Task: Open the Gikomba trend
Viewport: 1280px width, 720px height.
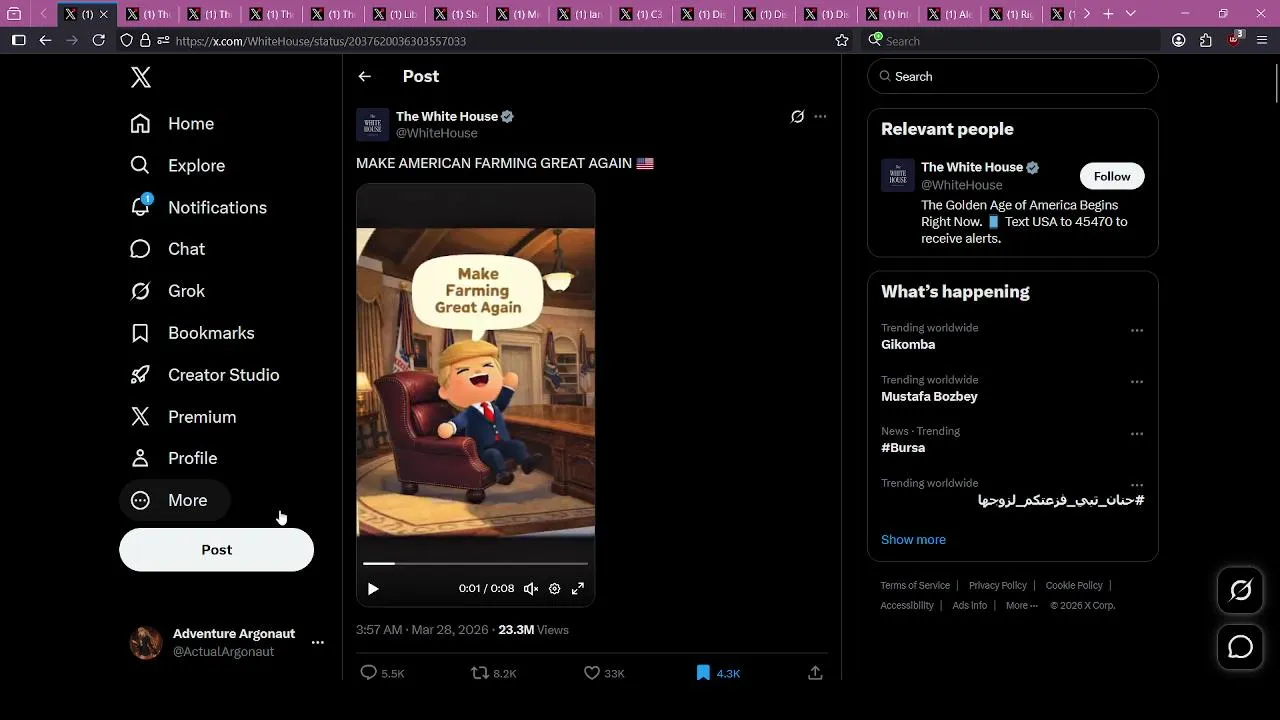Action: click(908, 345)
